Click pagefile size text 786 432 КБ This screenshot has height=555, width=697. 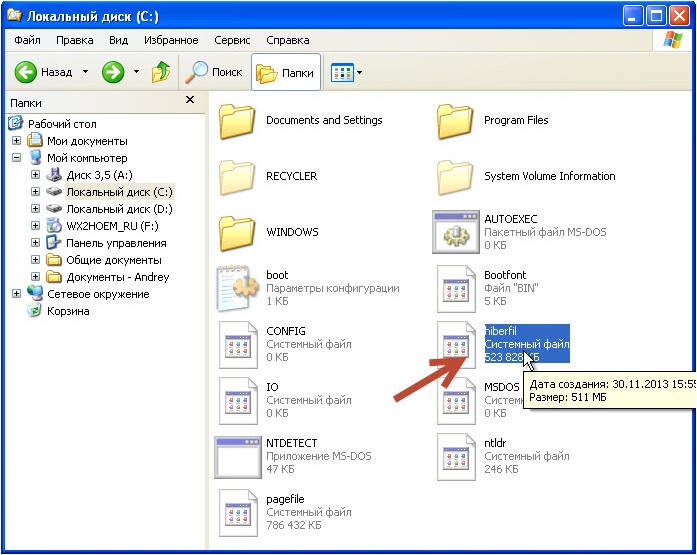point(293,525)
